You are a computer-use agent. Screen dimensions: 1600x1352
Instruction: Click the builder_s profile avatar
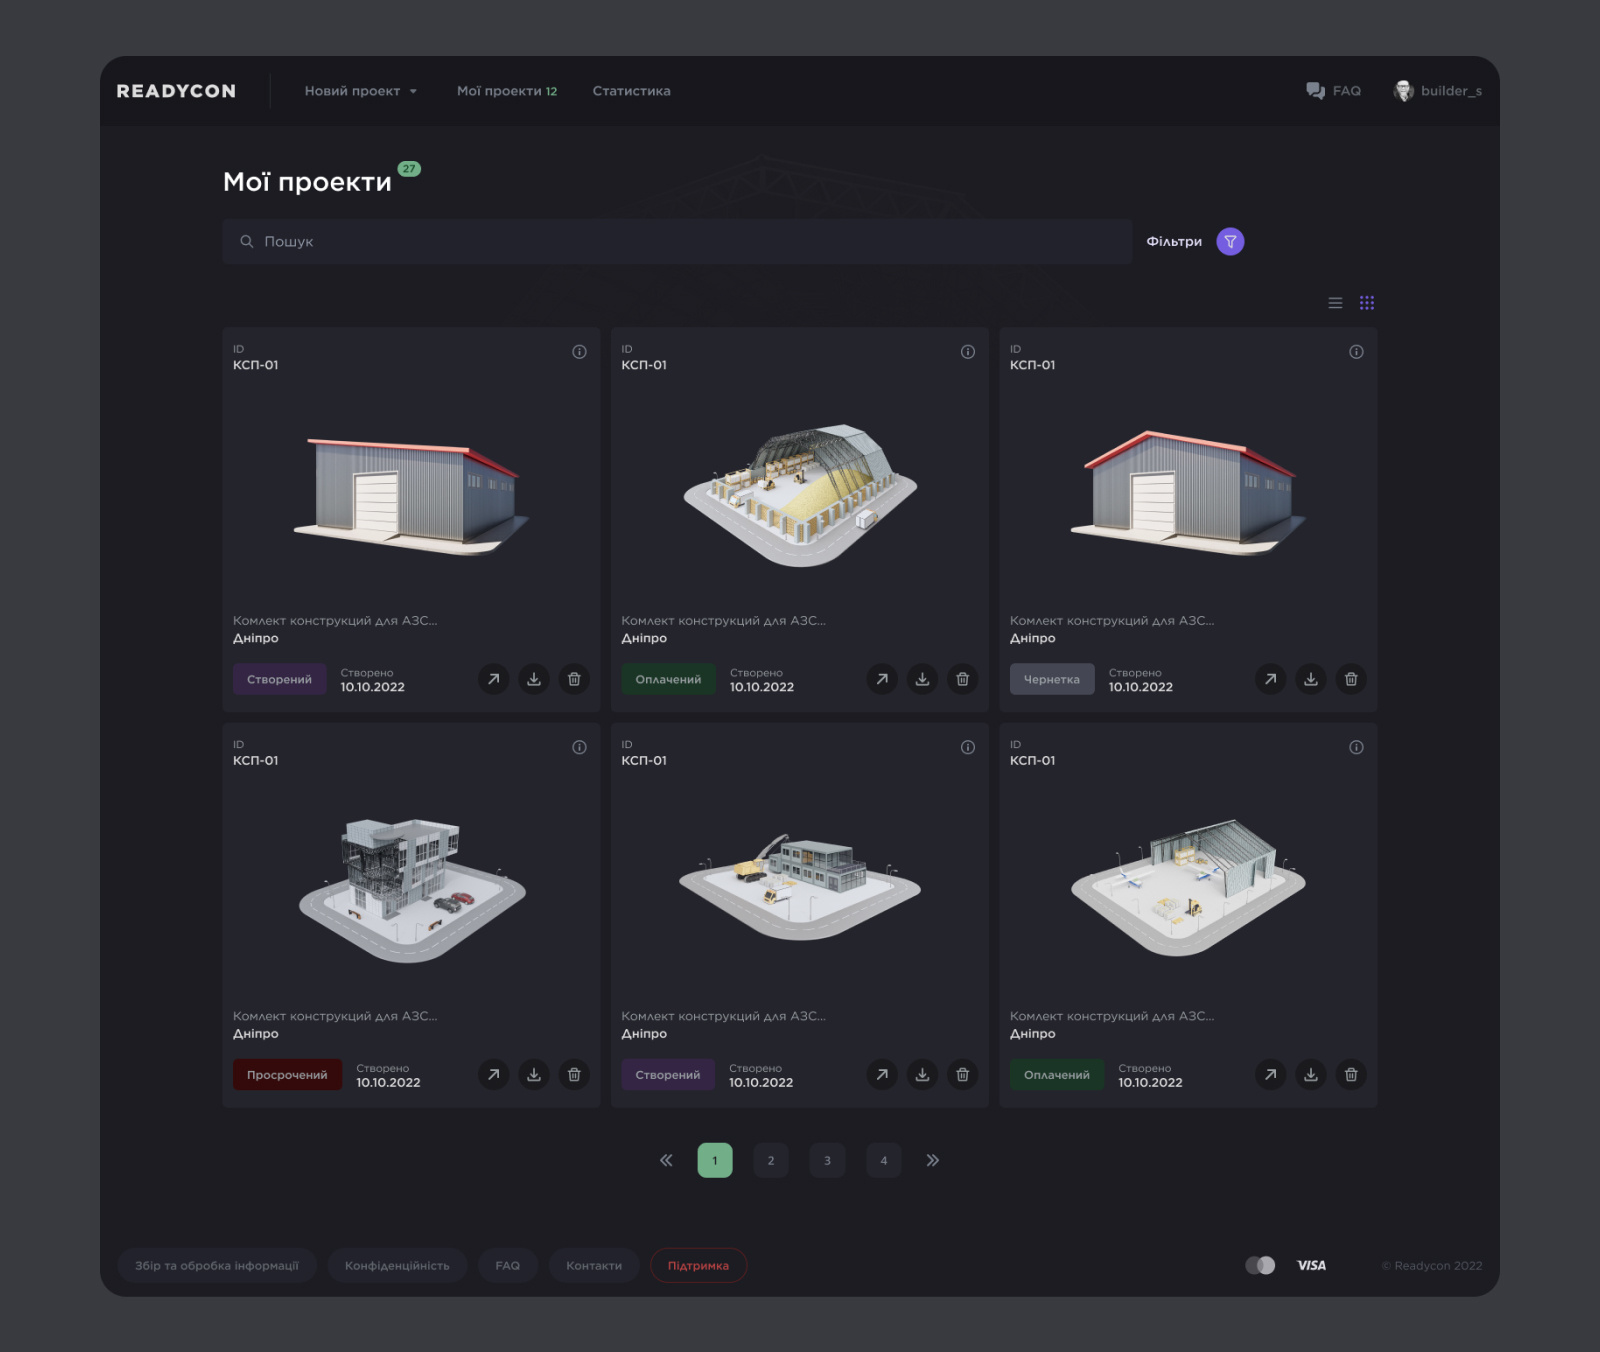click(1405, 90)
